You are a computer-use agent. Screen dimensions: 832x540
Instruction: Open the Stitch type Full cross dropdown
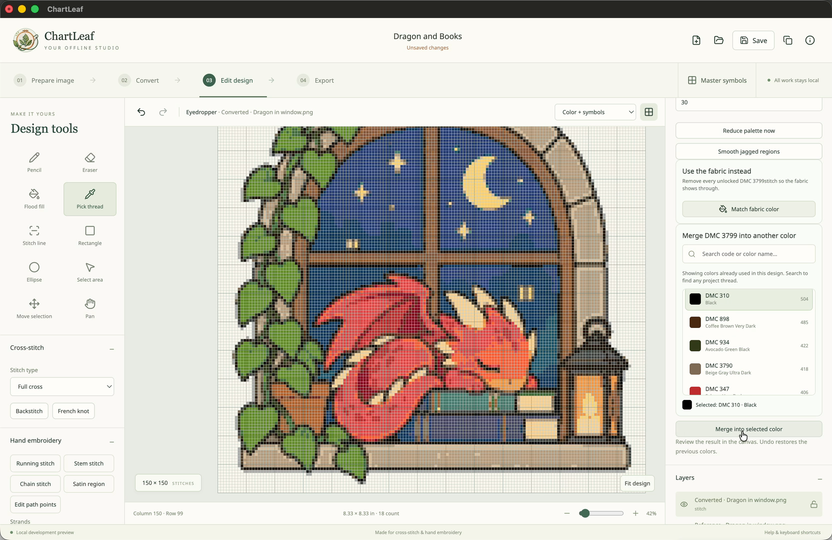click(x=62, y=387)
